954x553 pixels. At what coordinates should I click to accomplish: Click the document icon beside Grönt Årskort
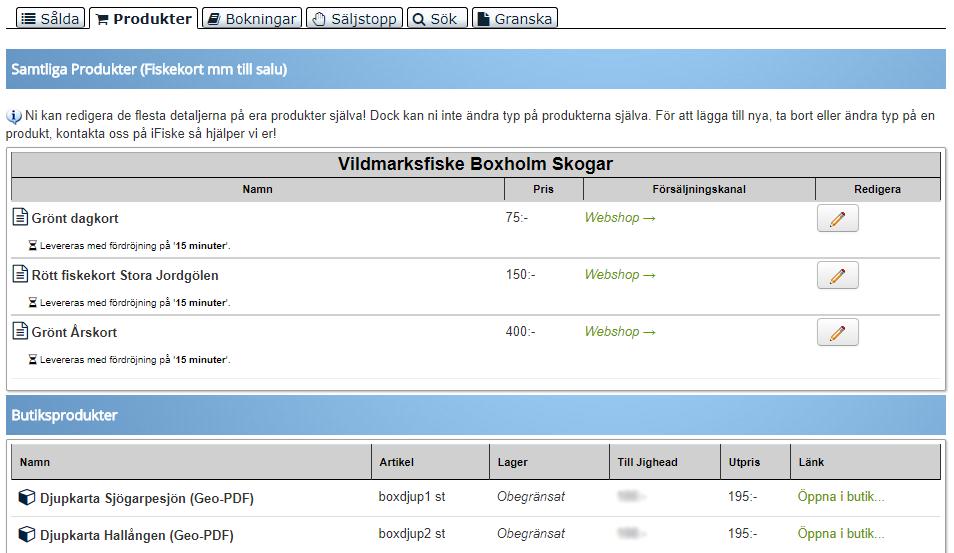coord(21,331)
